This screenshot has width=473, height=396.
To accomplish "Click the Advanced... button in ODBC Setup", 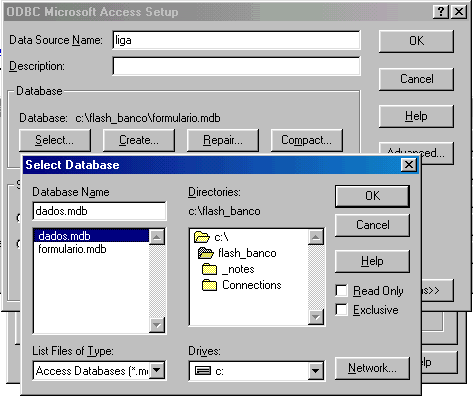I will coord(437,153).
